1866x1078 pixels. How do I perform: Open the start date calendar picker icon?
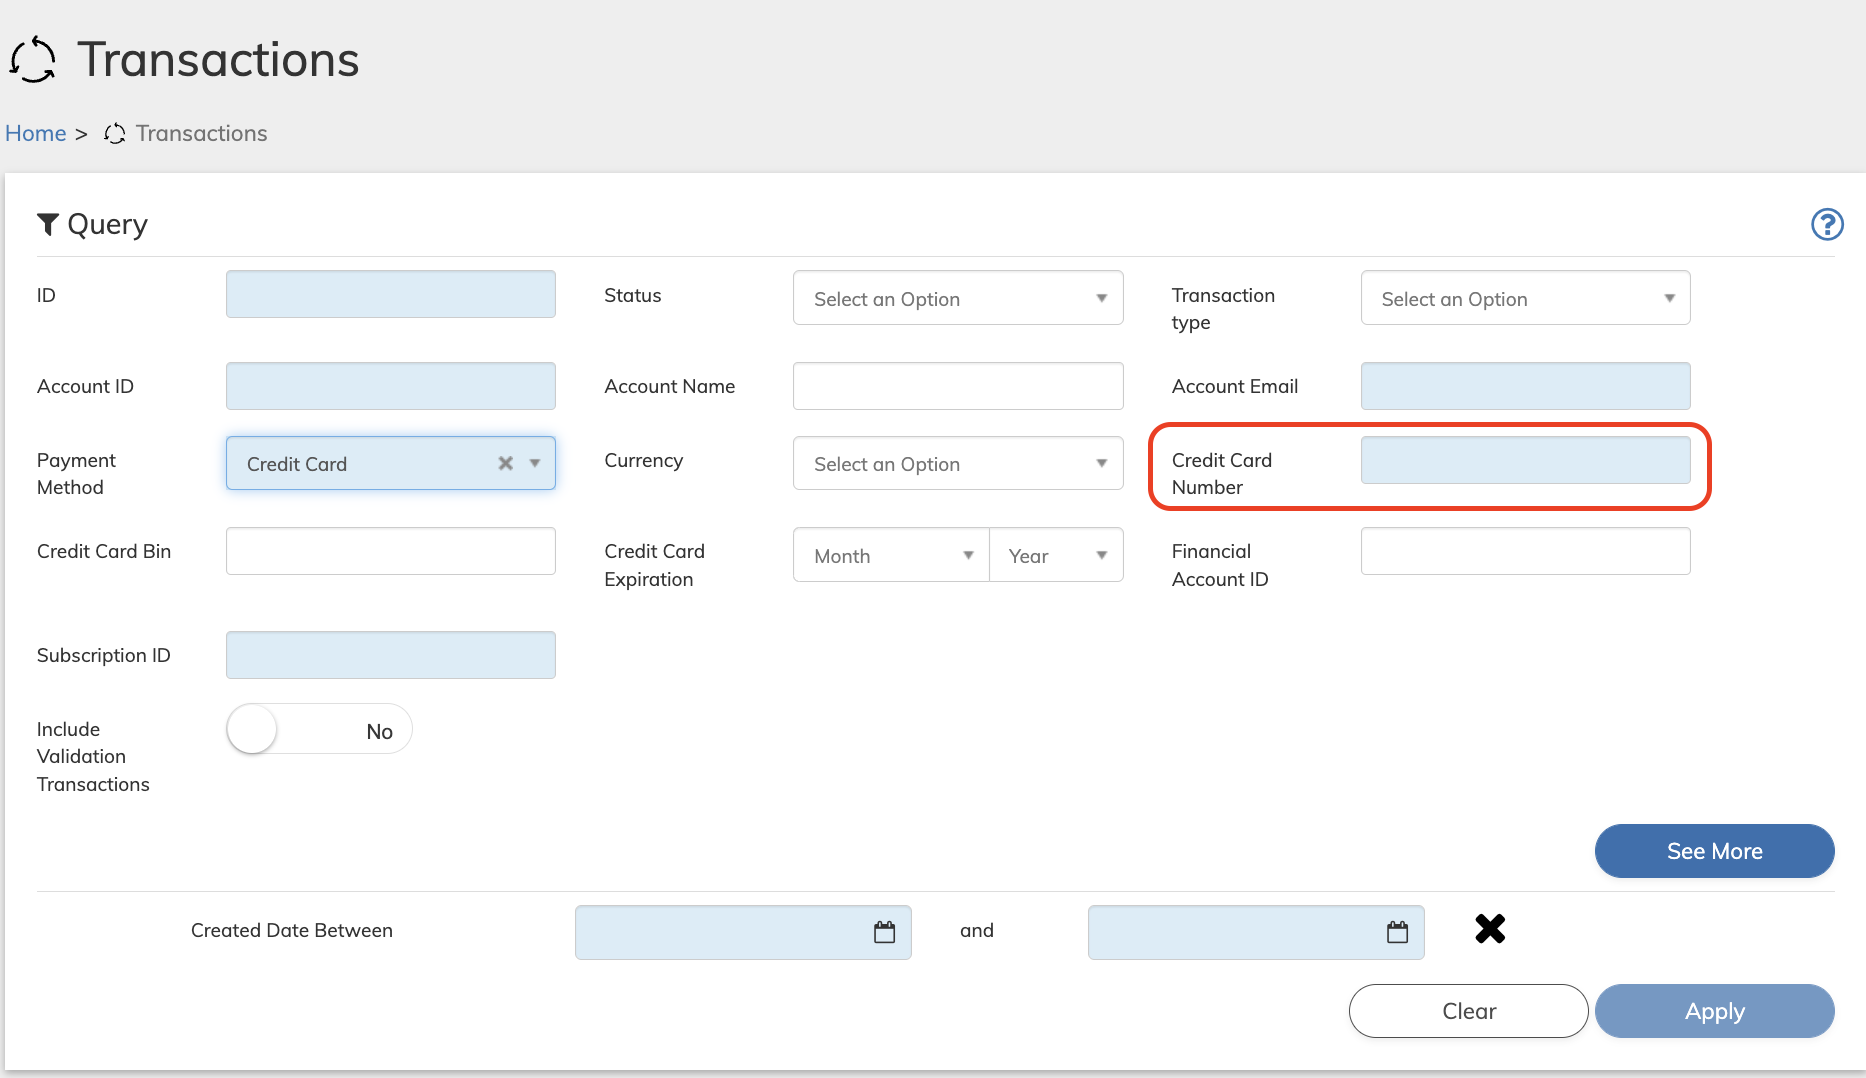(x=885, y=932)
